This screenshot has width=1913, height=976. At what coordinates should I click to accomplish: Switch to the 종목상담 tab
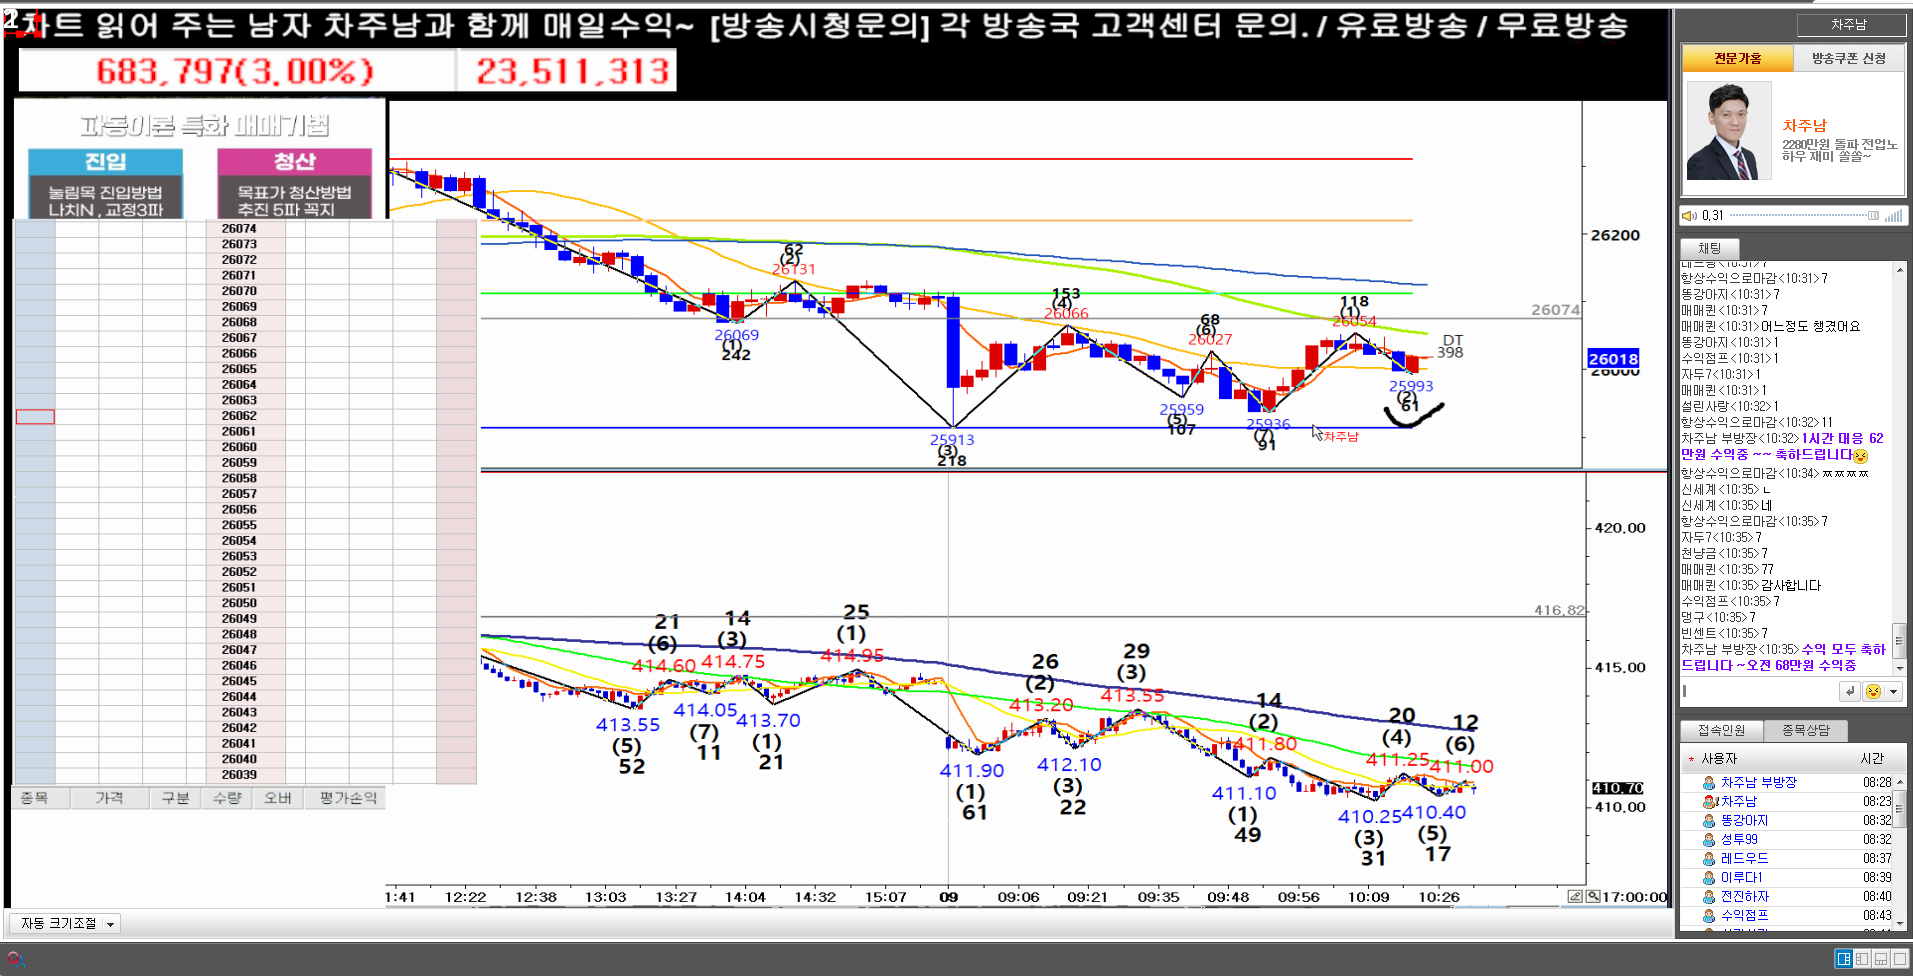(x=1805, y=730)
